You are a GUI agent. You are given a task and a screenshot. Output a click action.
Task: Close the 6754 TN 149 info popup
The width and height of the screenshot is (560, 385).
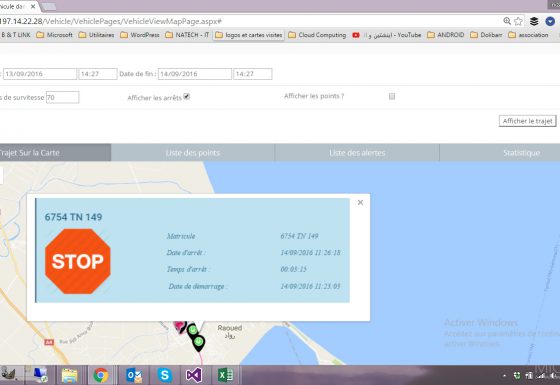click(x=360, y=202)
